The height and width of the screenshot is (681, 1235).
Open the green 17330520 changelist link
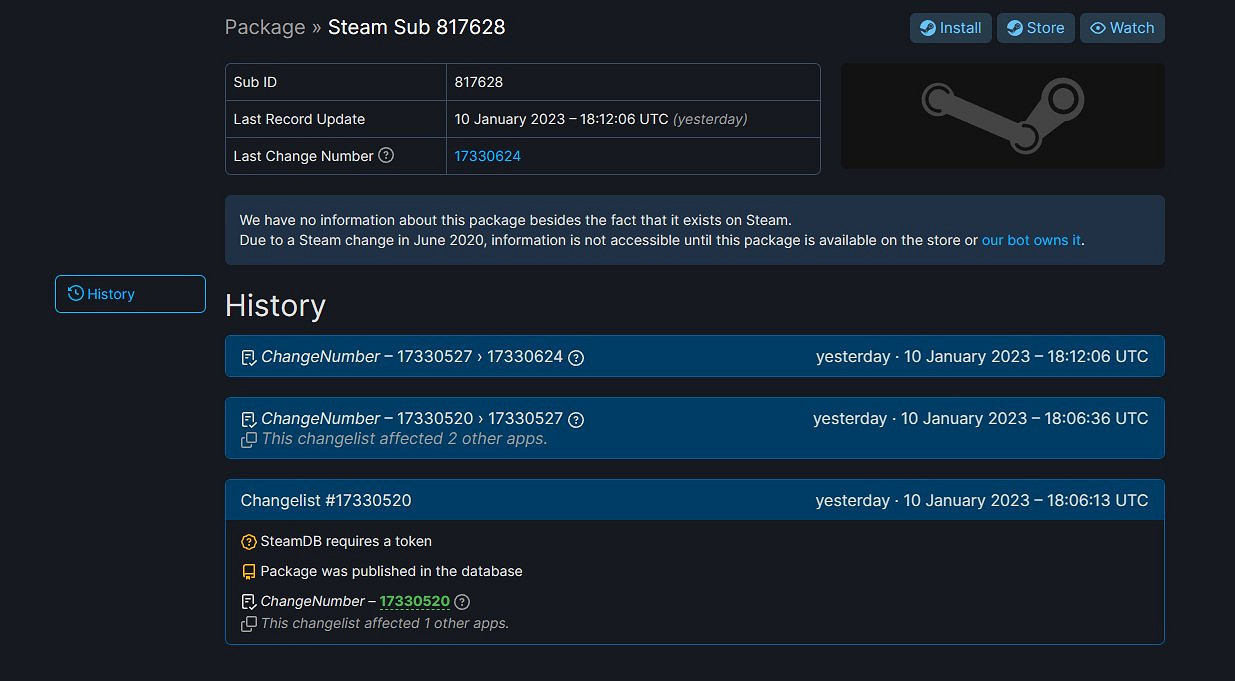(414, 601)
